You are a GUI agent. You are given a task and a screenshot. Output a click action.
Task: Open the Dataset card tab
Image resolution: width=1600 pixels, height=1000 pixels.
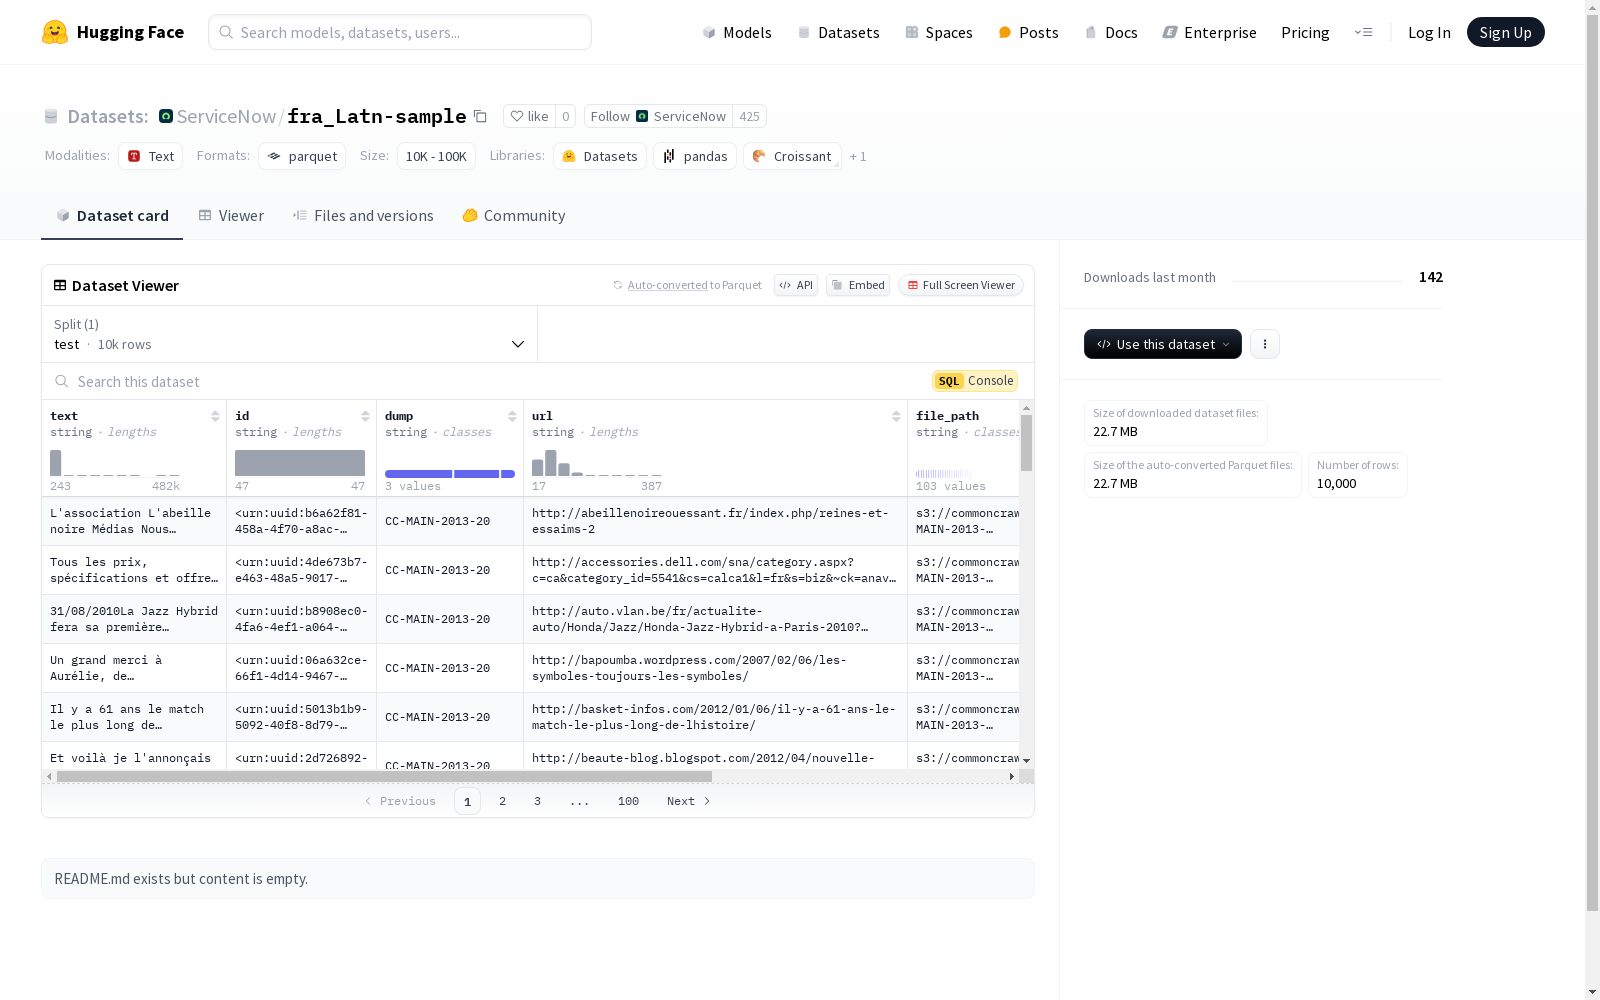pyautogui.click(x=112, y=215)
